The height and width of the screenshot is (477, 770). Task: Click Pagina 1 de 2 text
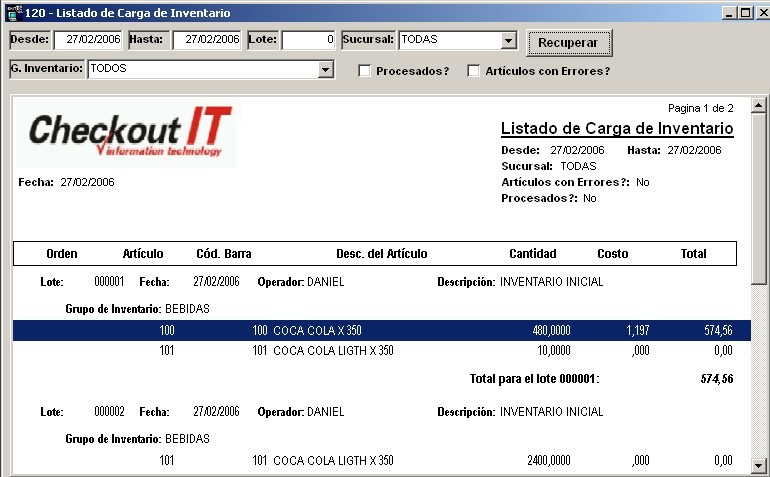[x=701, y=108]
